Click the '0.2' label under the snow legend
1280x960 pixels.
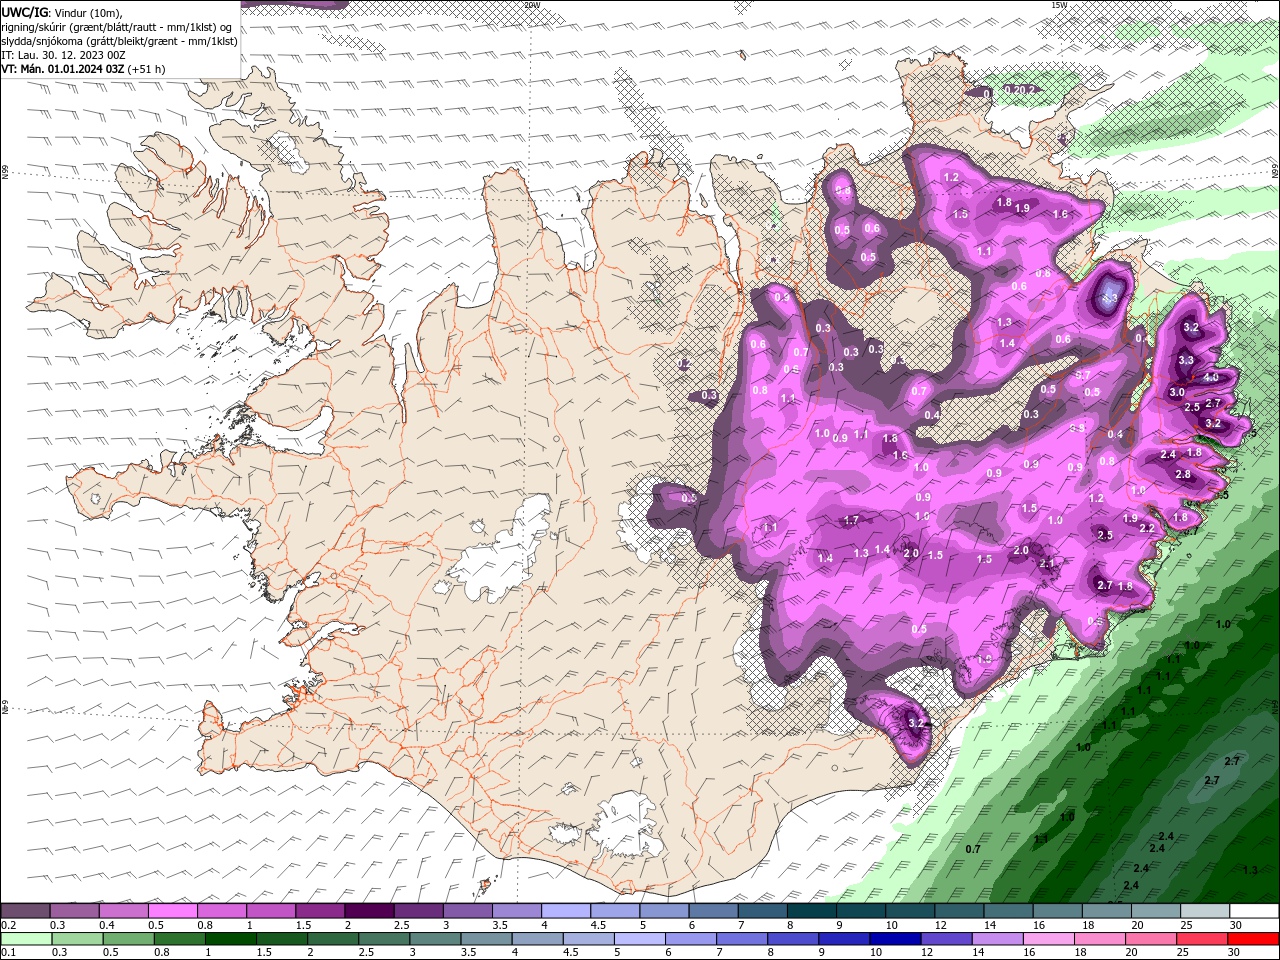click(8, 925)
